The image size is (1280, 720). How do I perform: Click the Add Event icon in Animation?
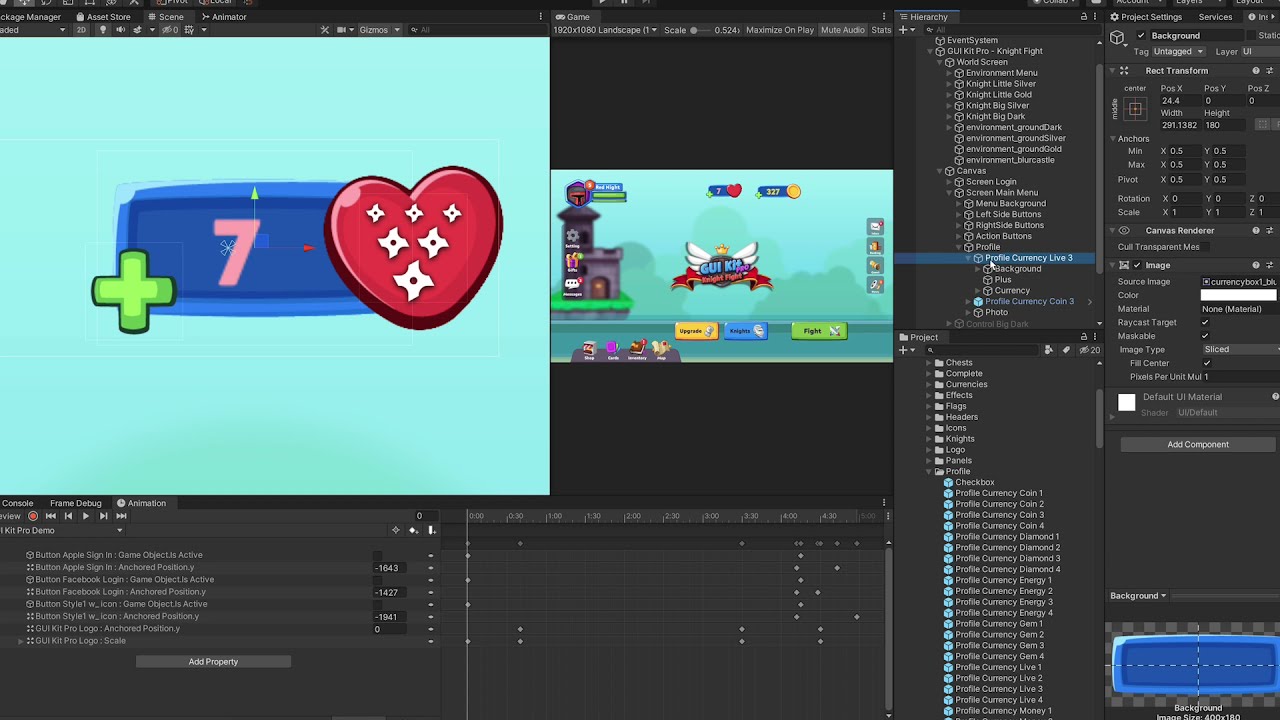click(432, 530)
